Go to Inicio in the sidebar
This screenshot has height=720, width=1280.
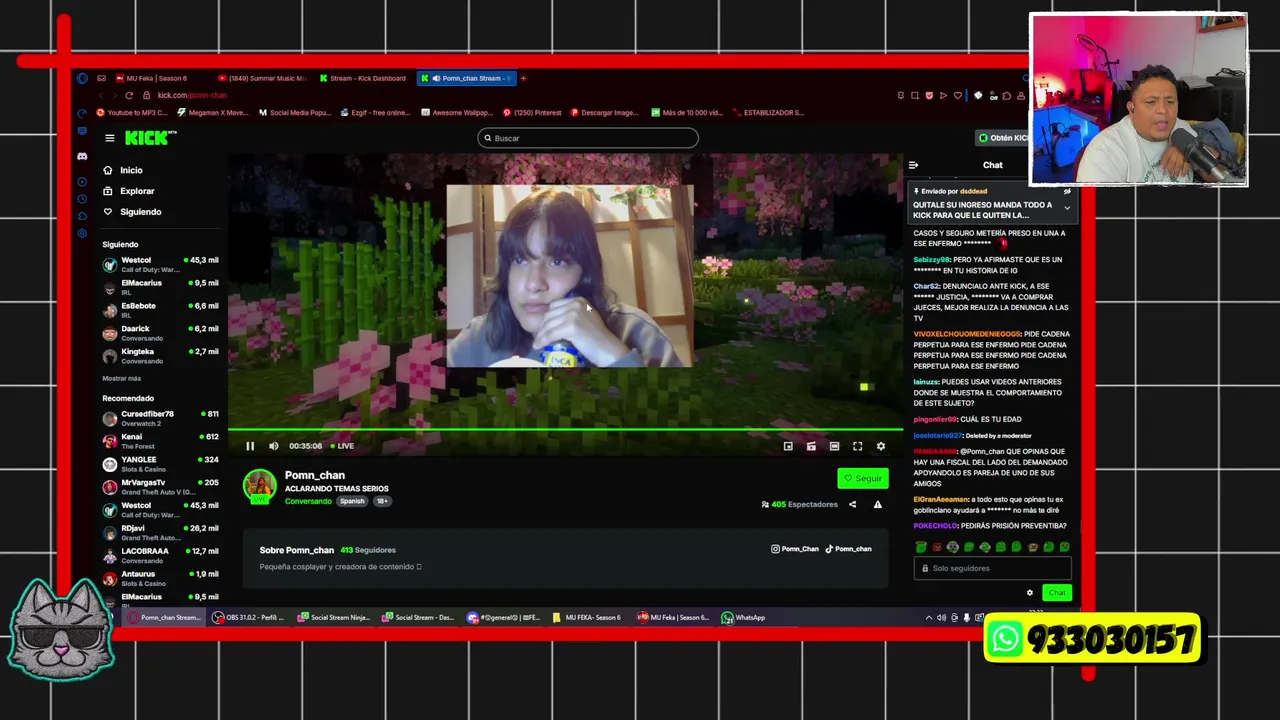click(131, 170)
